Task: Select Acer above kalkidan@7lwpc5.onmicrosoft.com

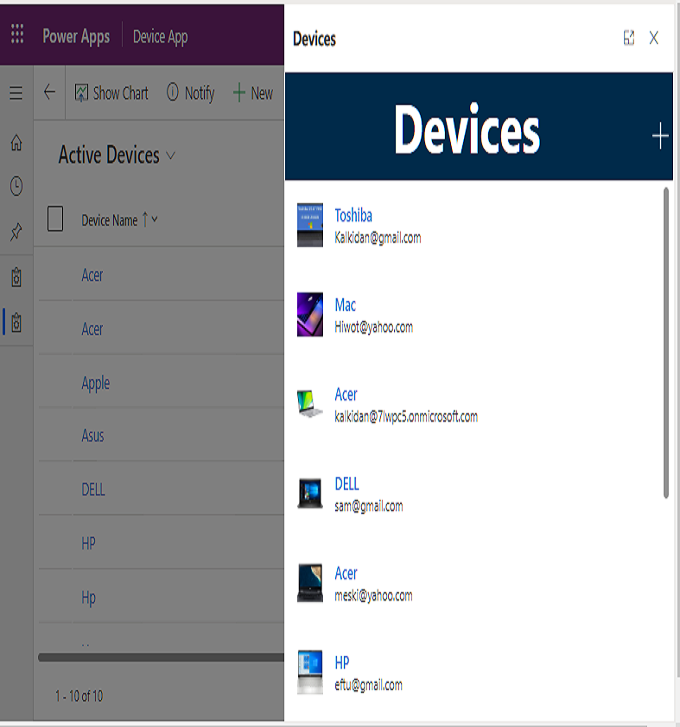Action: click(346, 395)
